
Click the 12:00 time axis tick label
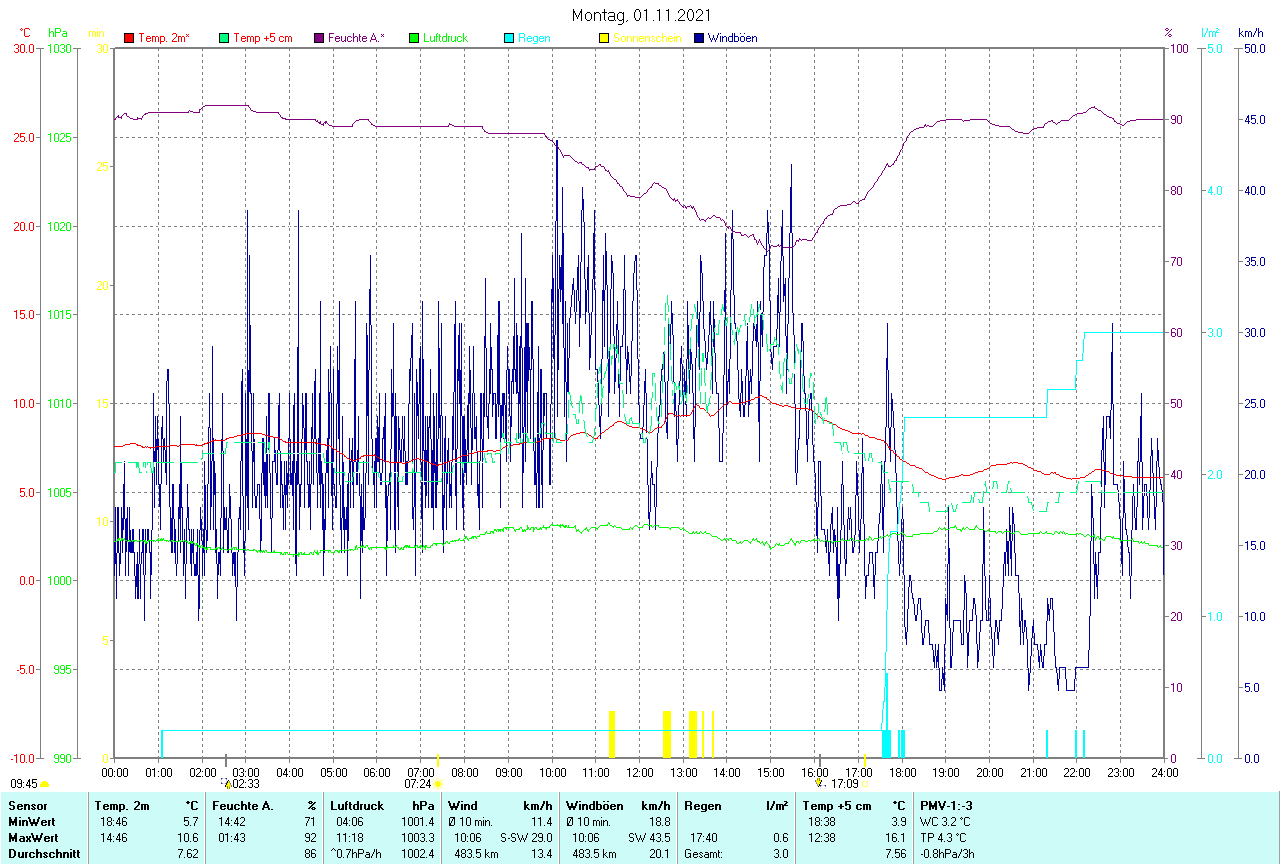tap(640, 772)
